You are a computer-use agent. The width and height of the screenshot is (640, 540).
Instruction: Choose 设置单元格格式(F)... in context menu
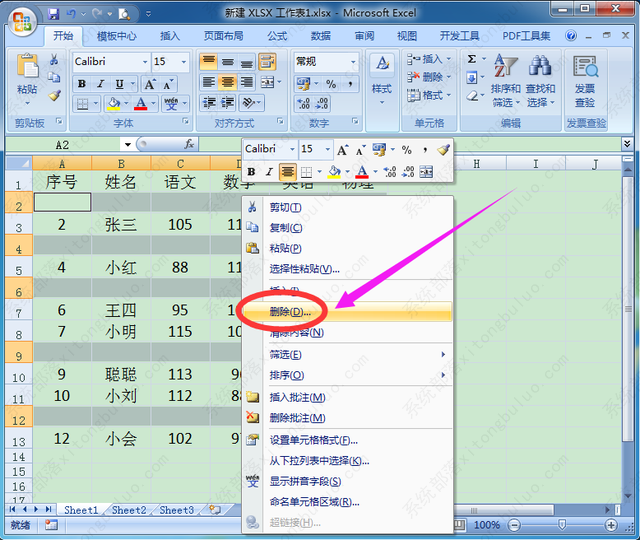pyautogui.click(x=313, y=440)
